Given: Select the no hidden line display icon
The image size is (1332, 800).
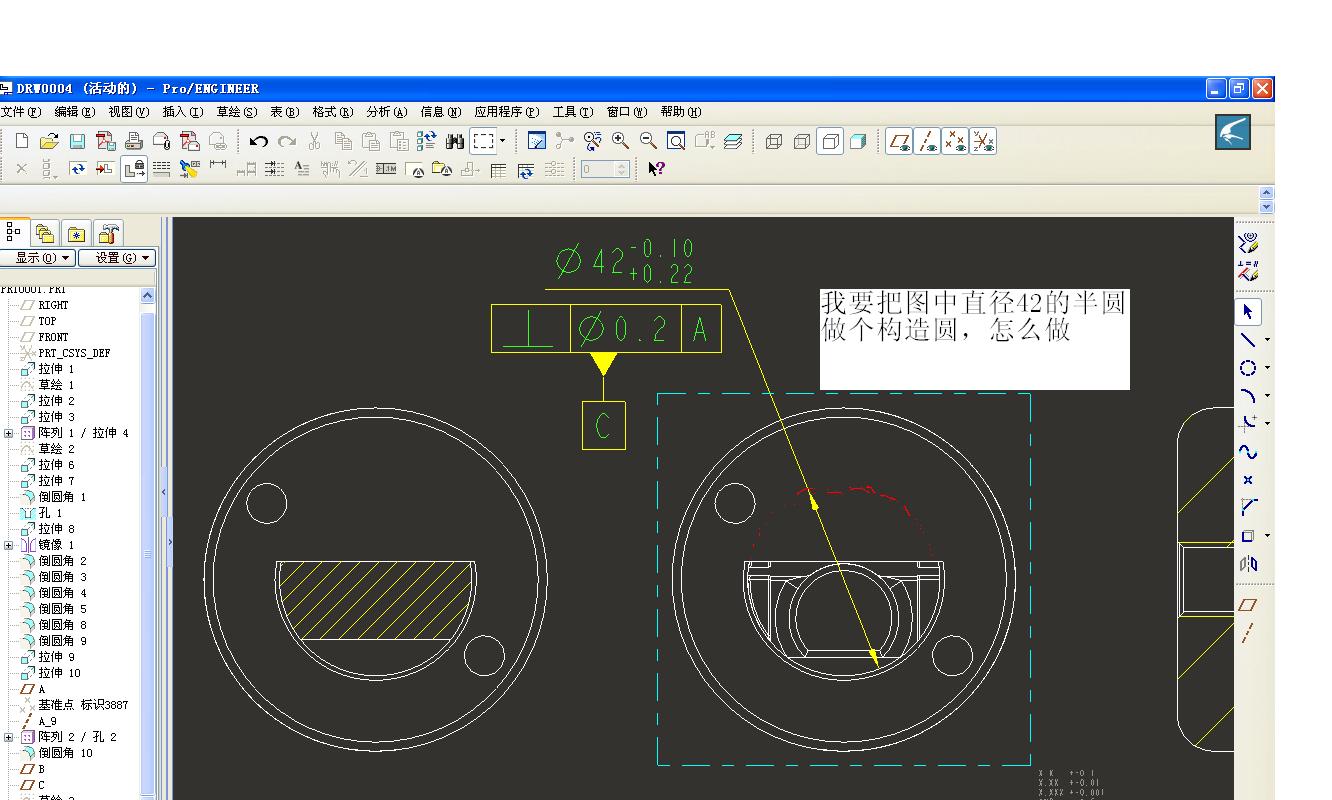Looking at the screenshot, I should [x=830, y=141].
